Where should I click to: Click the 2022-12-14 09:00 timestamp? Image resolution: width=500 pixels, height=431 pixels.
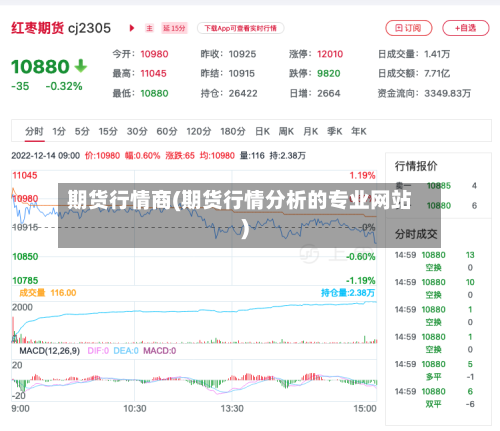46,156
